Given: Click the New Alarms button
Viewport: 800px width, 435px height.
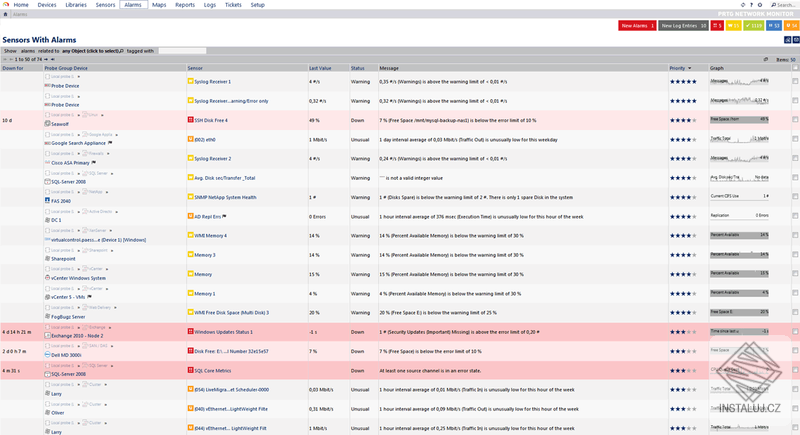Looking at the screenshot, I should pyautogui.click(x=637, y=25).
